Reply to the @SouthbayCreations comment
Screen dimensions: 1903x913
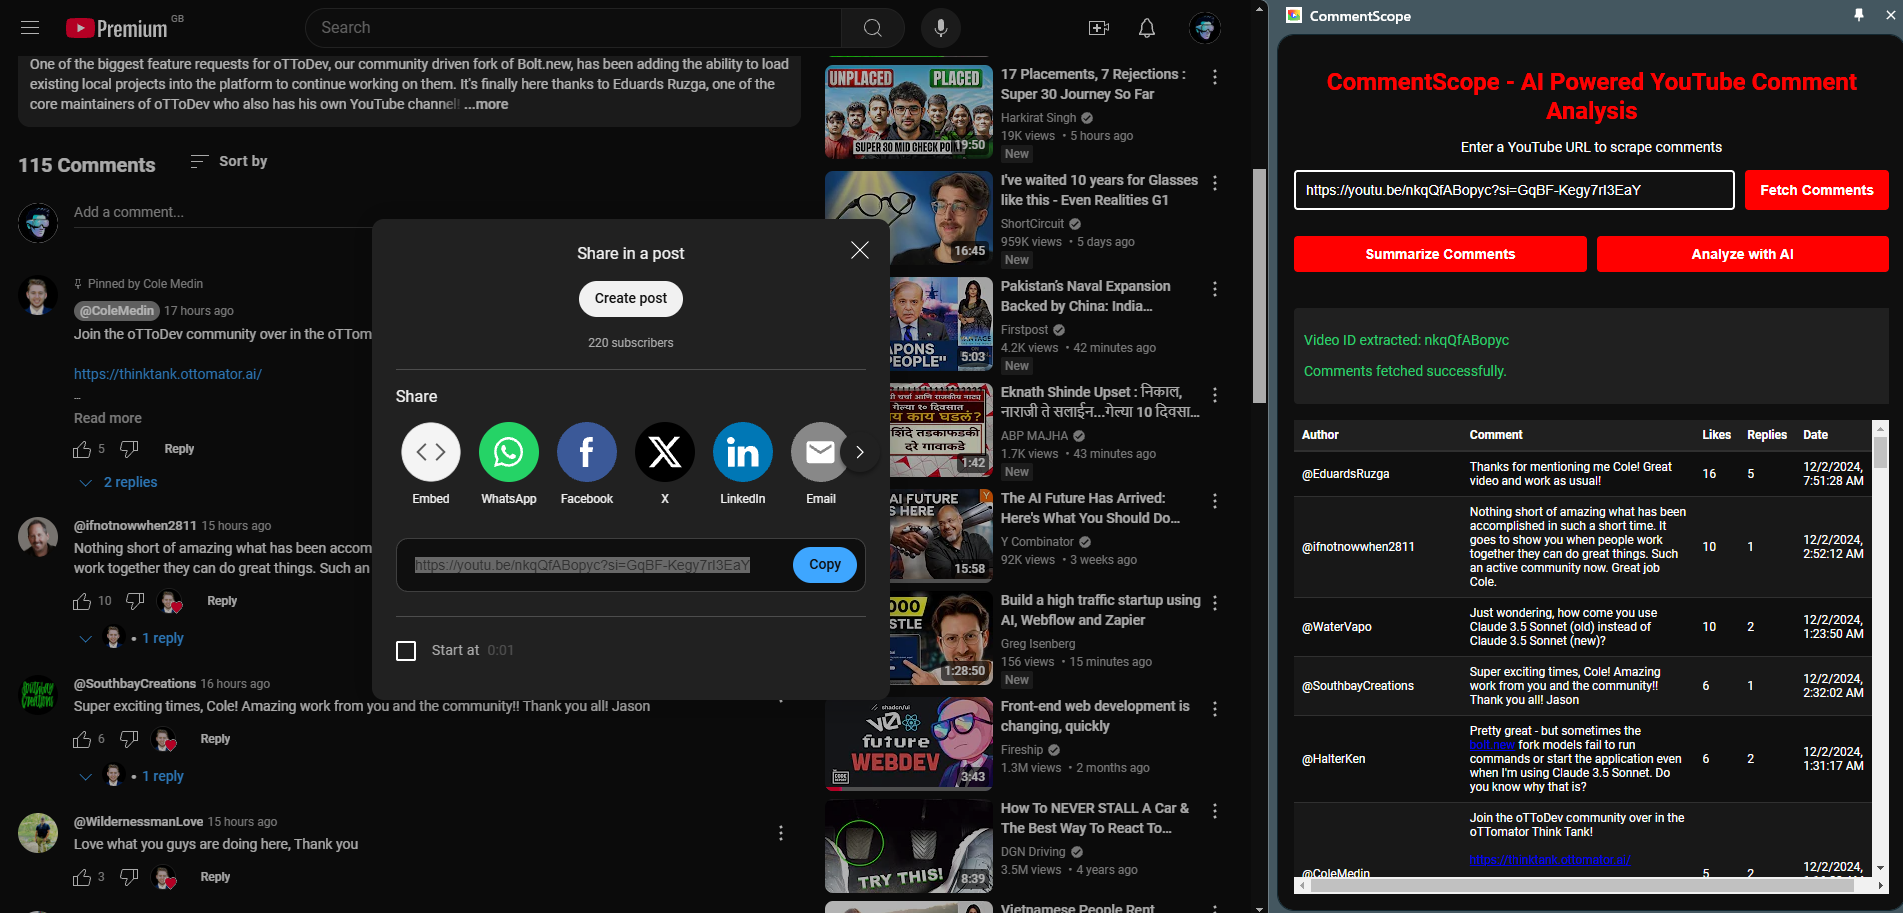pyautogui.click(x=215, y=739)
